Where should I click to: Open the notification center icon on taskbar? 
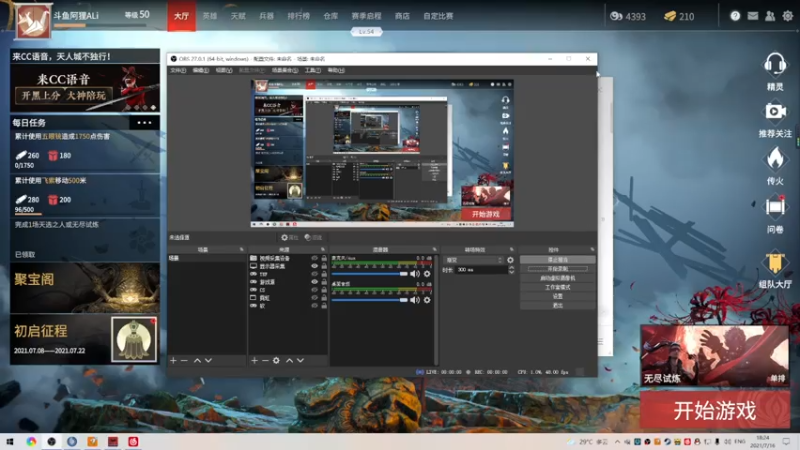coord(786,441)
